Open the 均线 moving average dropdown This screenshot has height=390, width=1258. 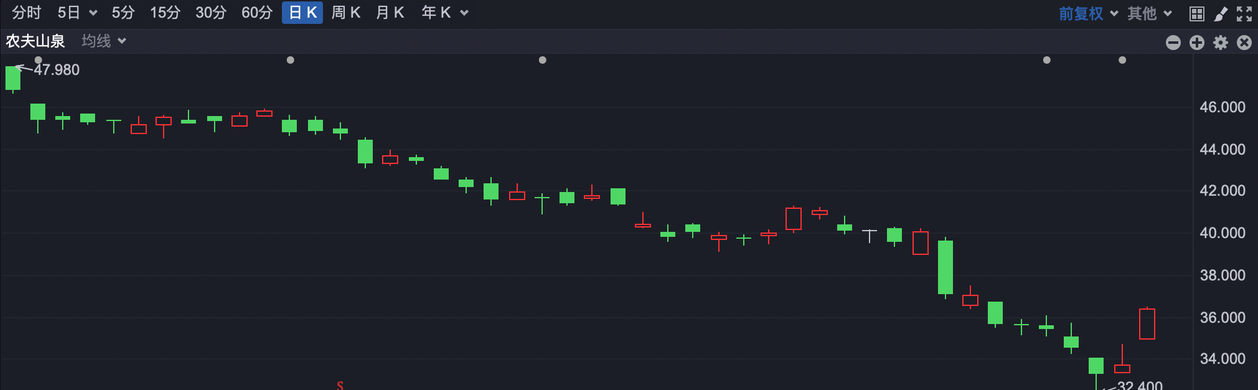pyautogui.click(x=104, y=41)
